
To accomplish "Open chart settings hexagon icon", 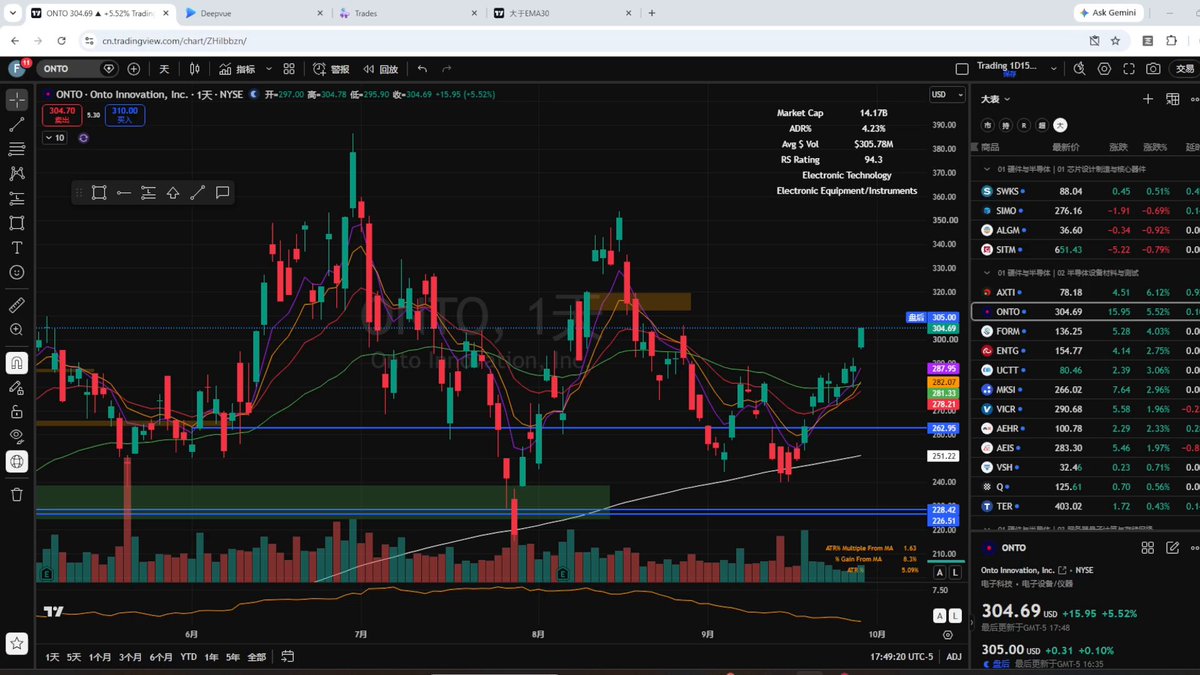I will (x=1104, y=69).
